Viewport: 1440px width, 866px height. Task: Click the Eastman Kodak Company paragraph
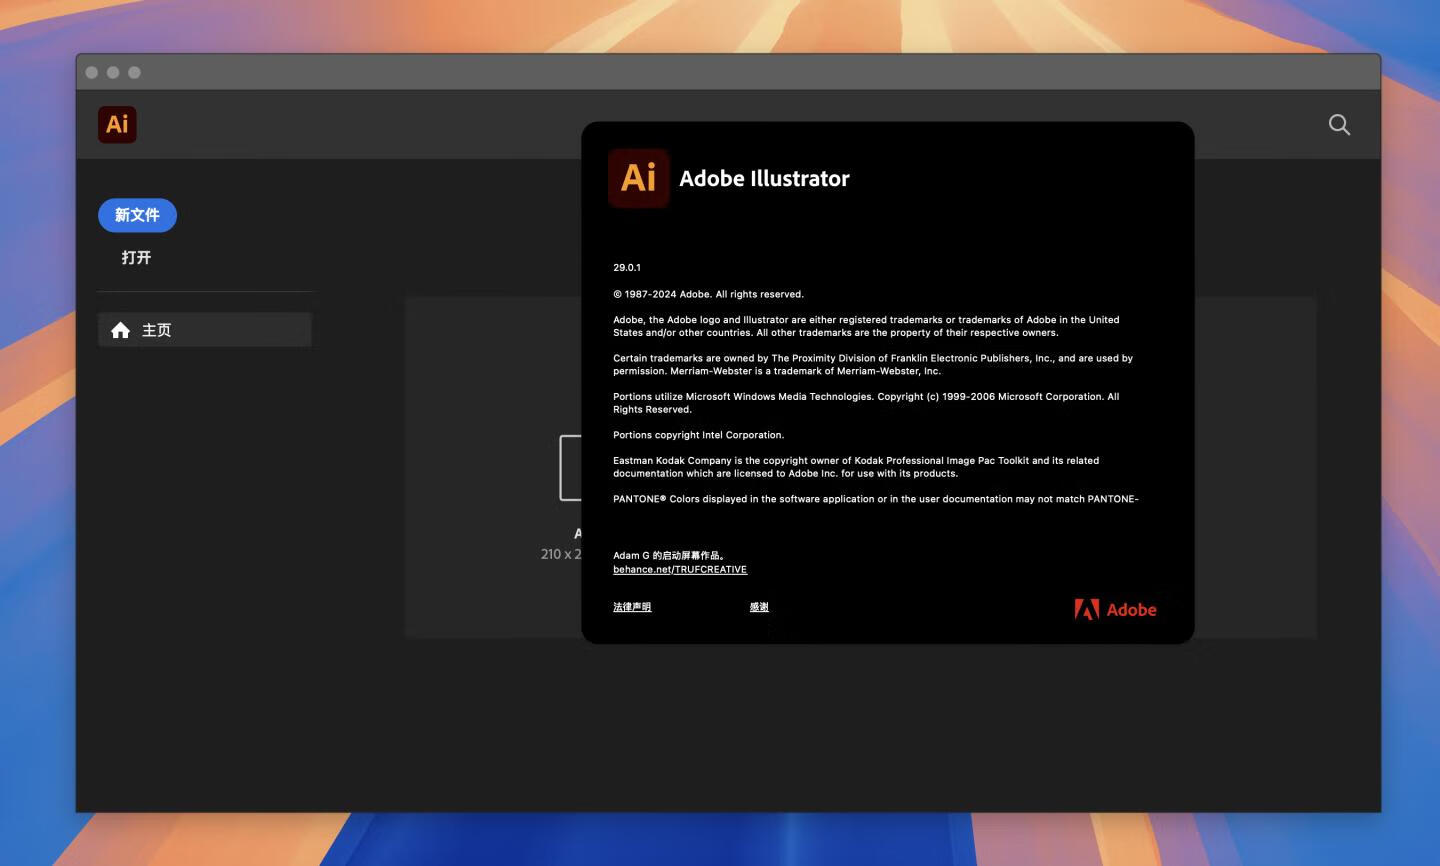click(x=856, y=467)
